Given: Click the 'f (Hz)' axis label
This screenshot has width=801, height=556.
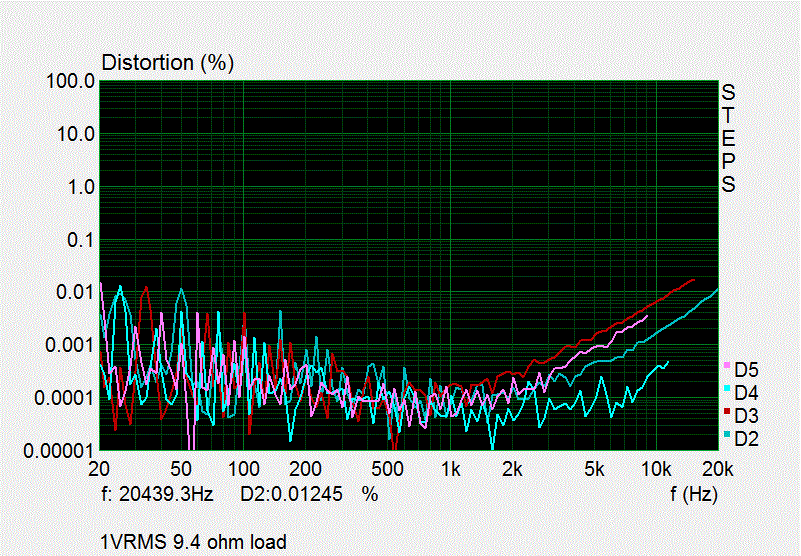Looking at the screenshot, I should click(694, 494).
